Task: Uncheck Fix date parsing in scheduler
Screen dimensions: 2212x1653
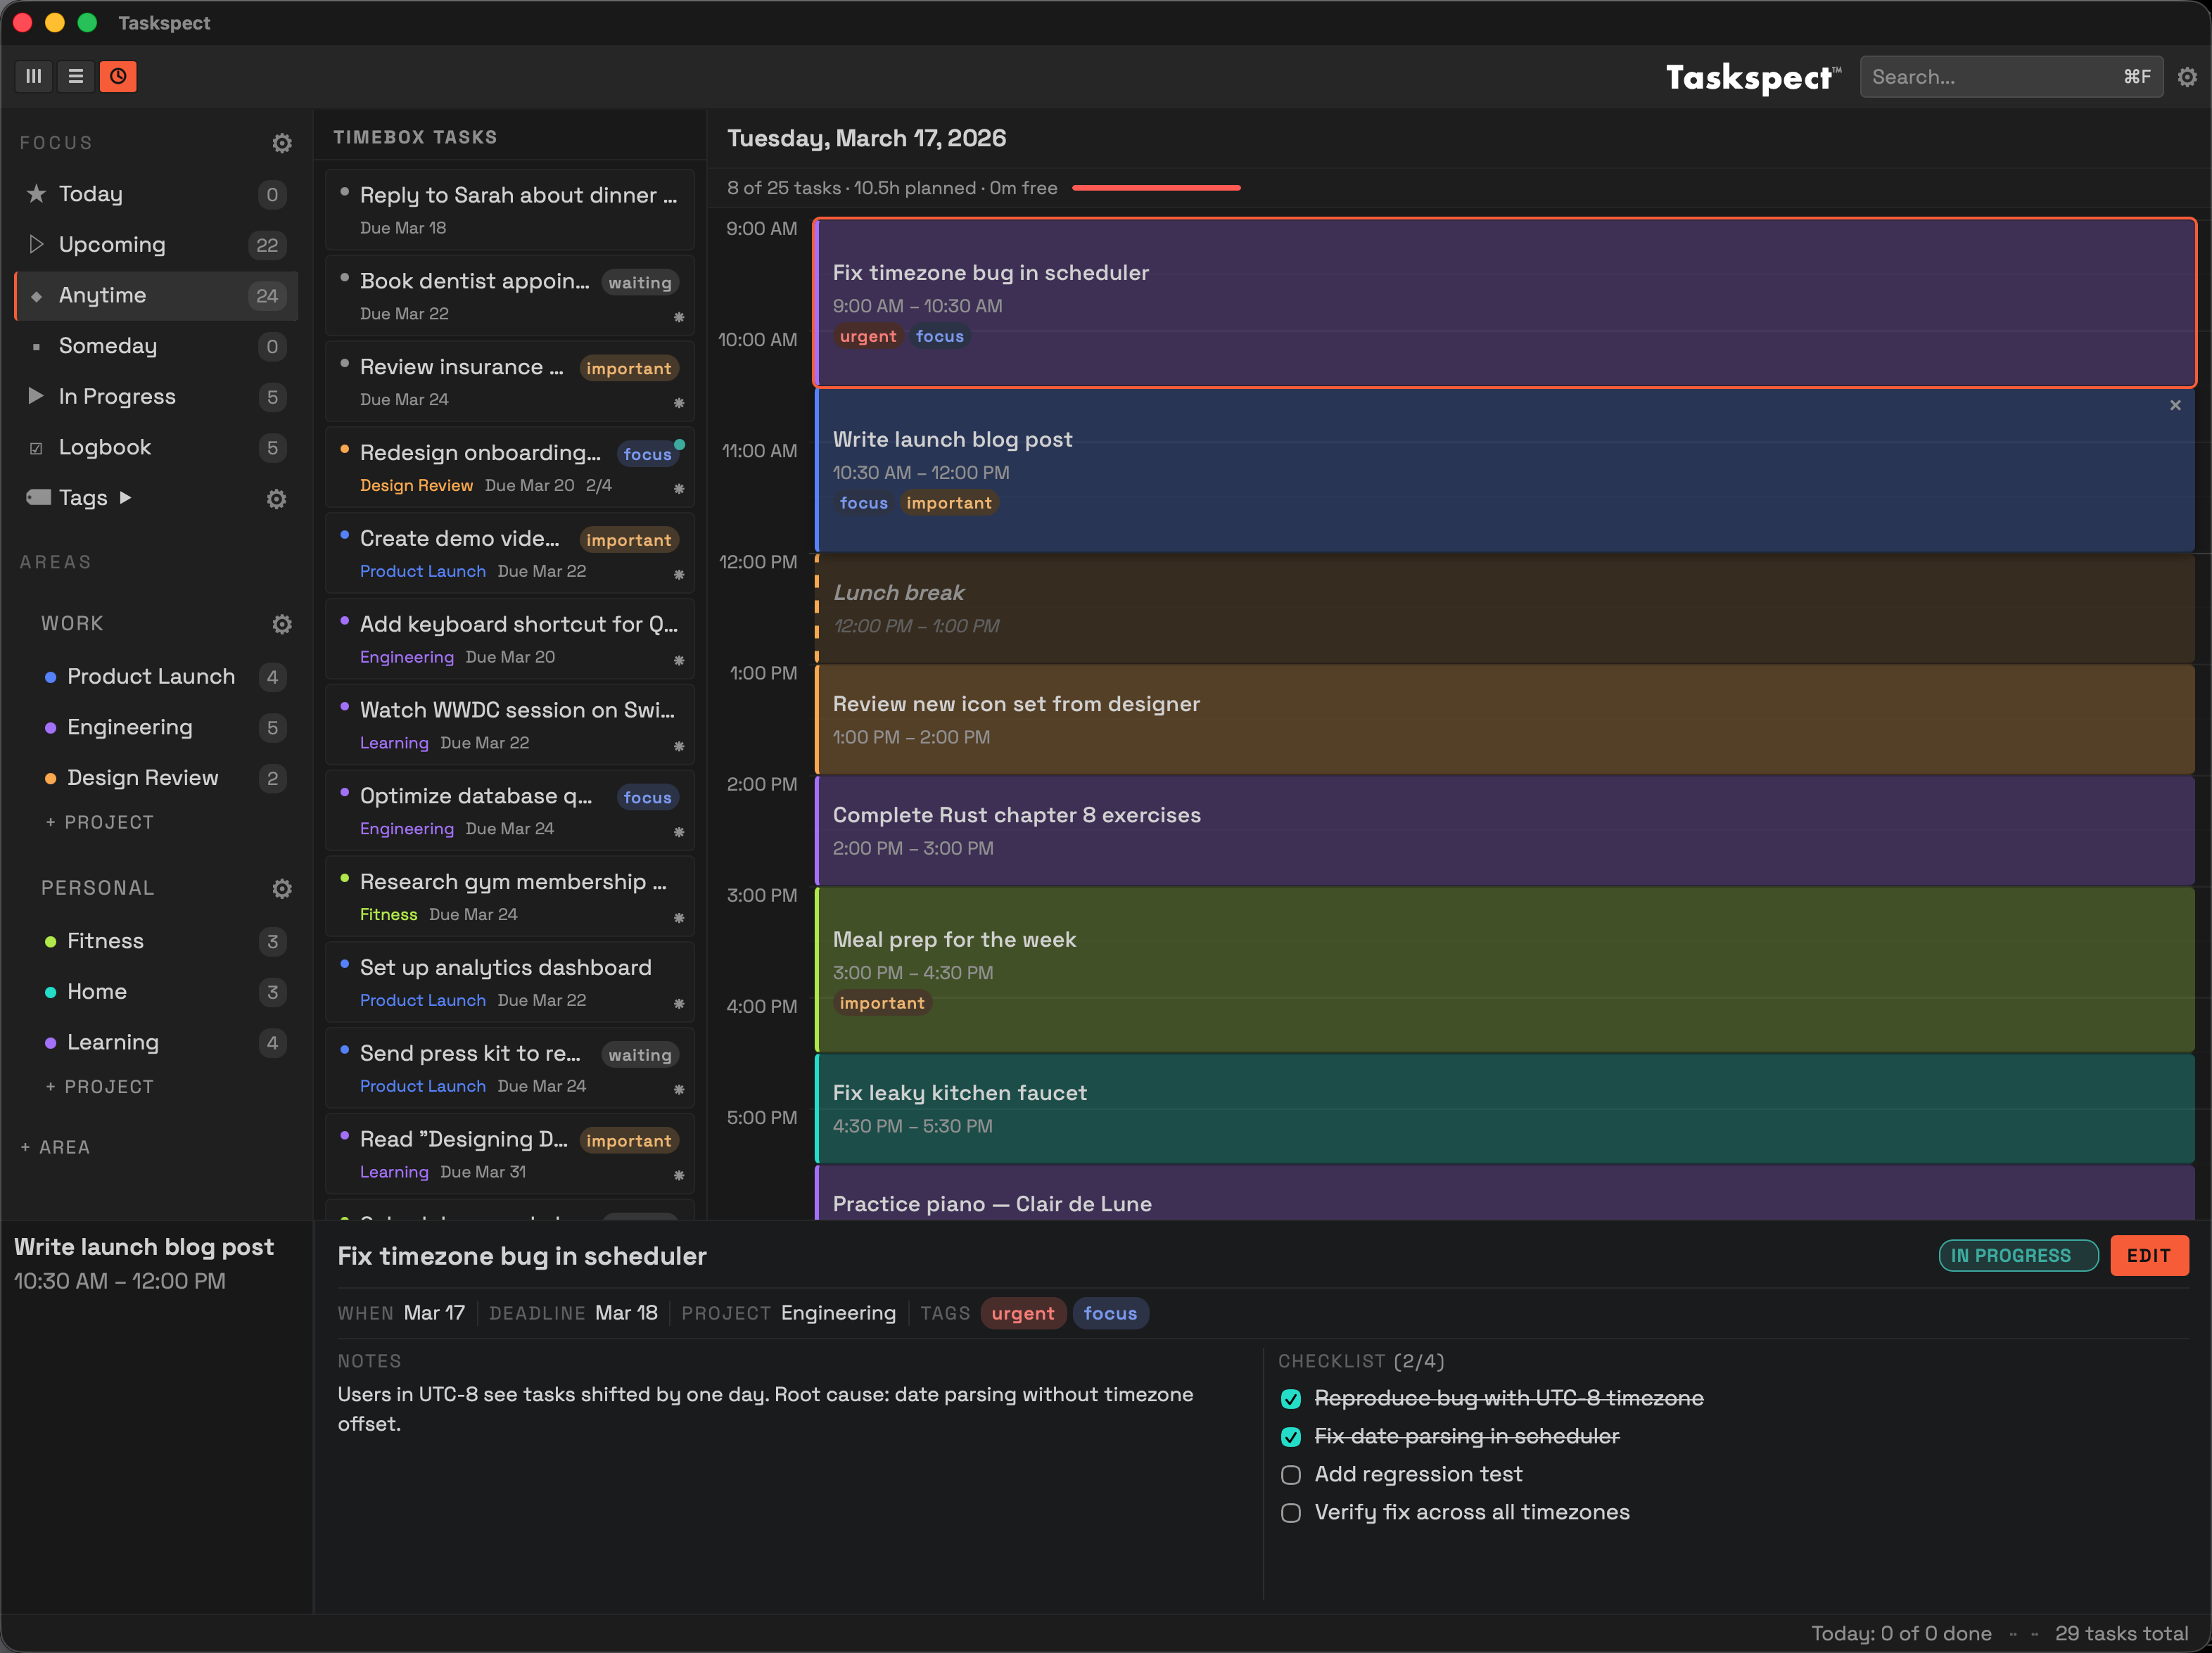Action: (1290, 1437)
